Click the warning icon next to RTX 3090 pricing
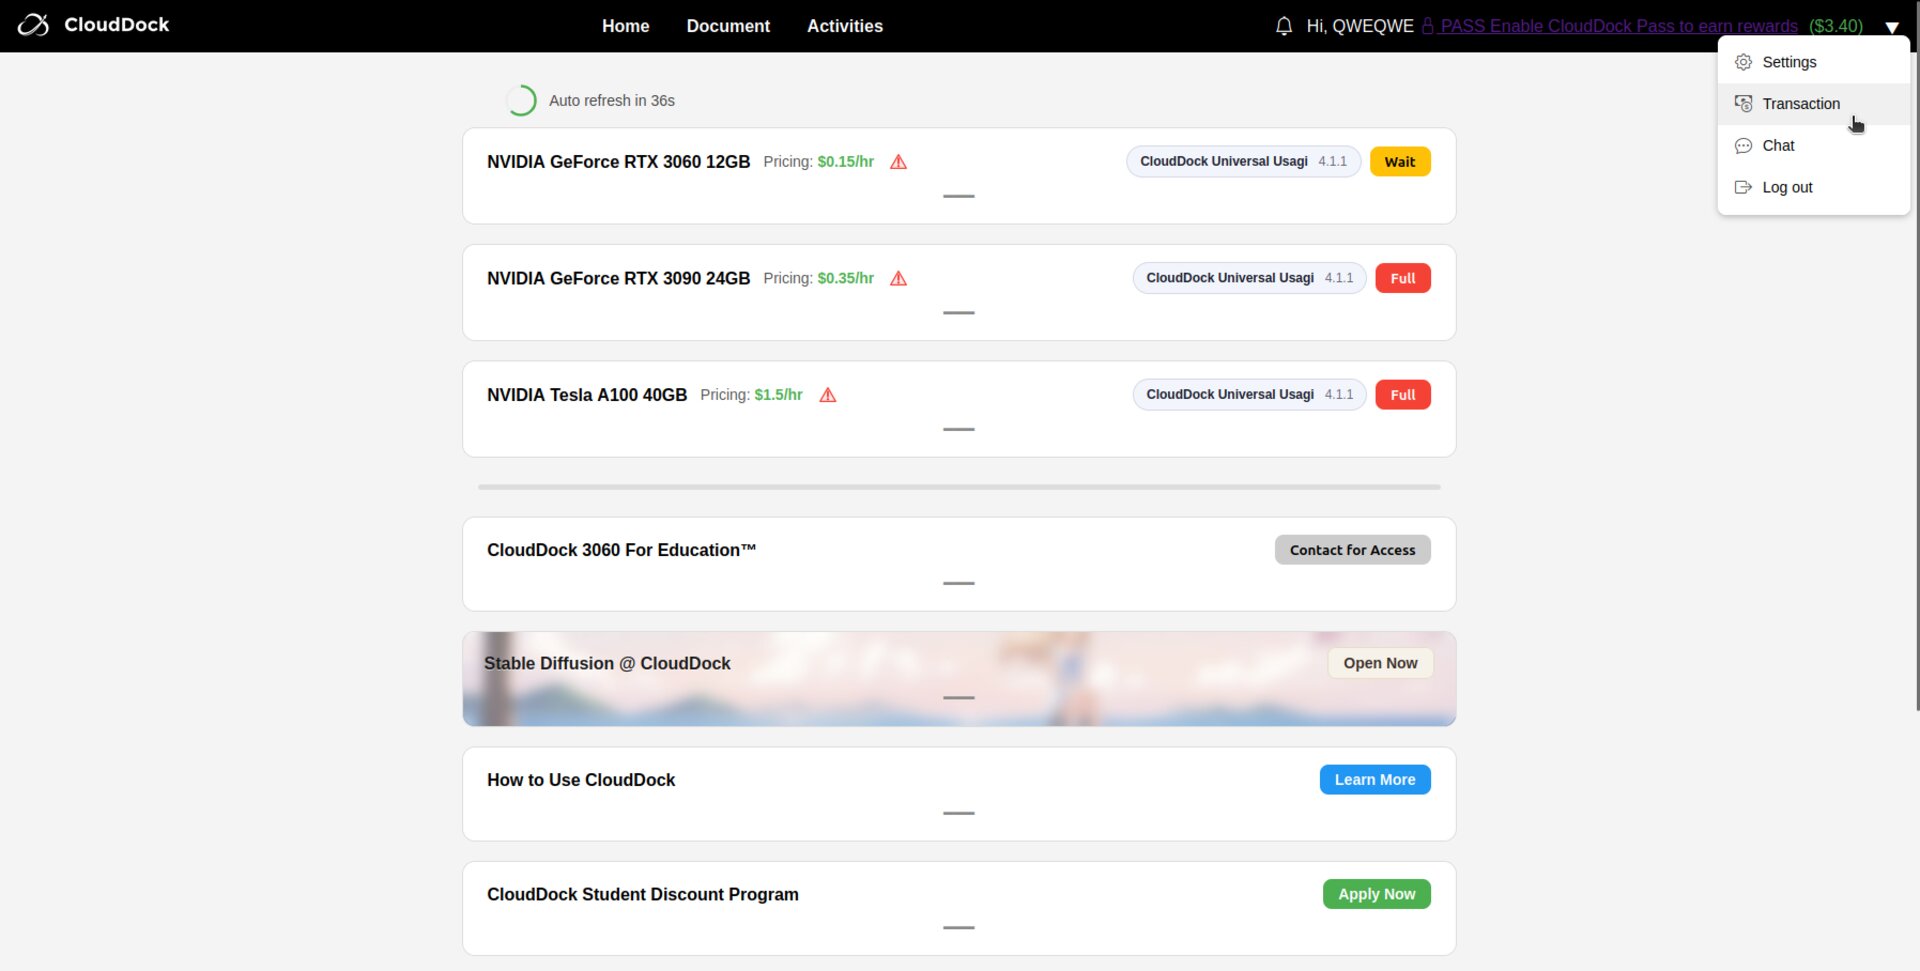1920x971 pixels. tap(898, 279)
